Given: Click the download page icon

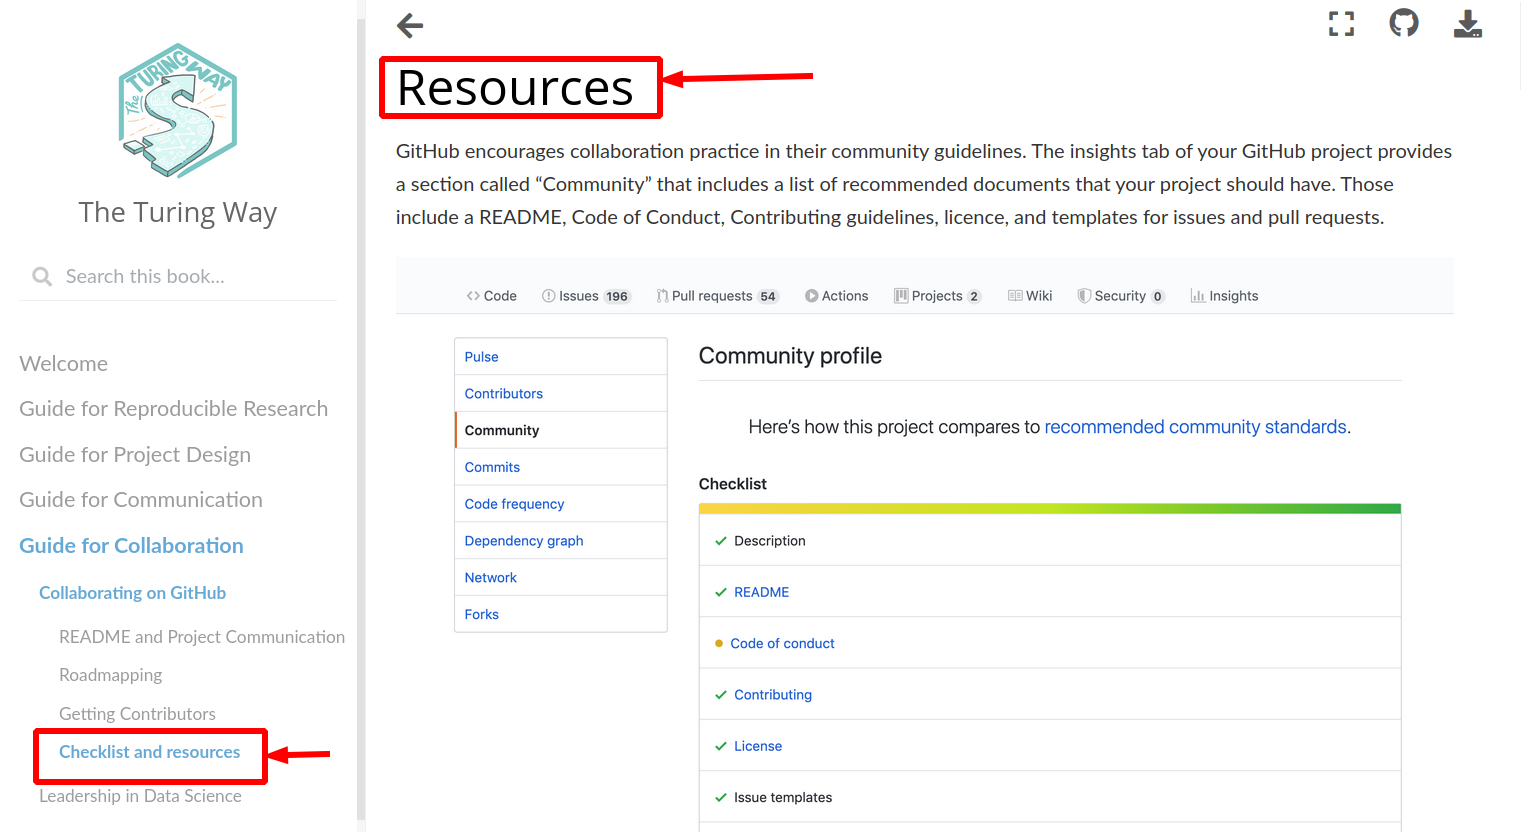Looking at the screenshot, I should (1467, 24).
